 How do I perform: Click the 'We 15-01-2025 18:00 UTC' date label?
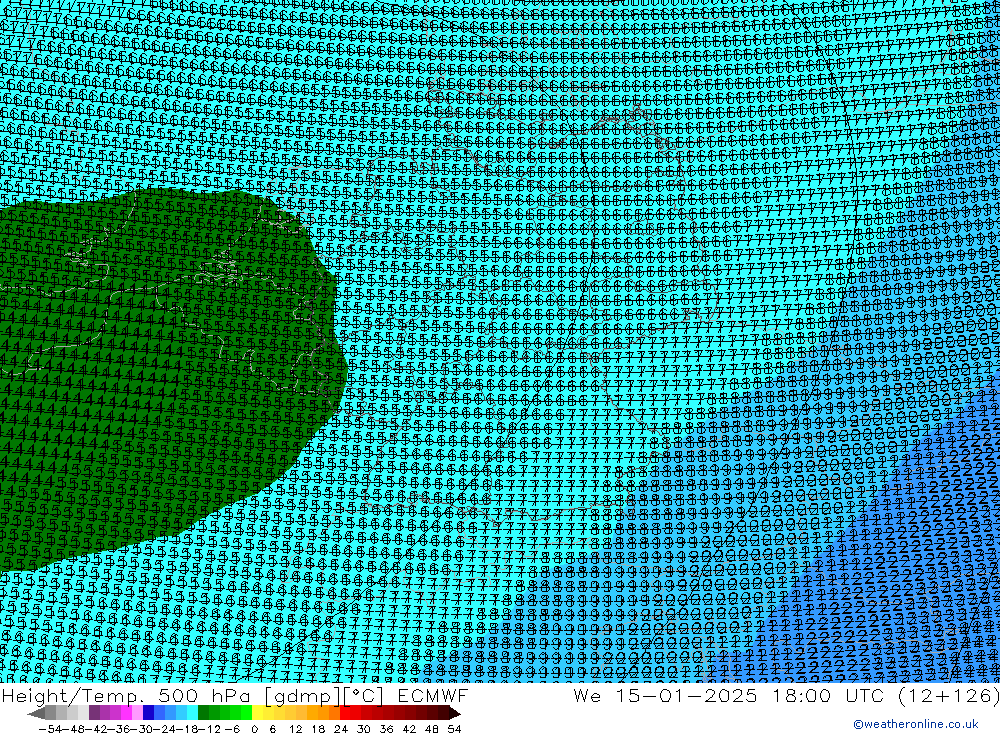(731, 695)
